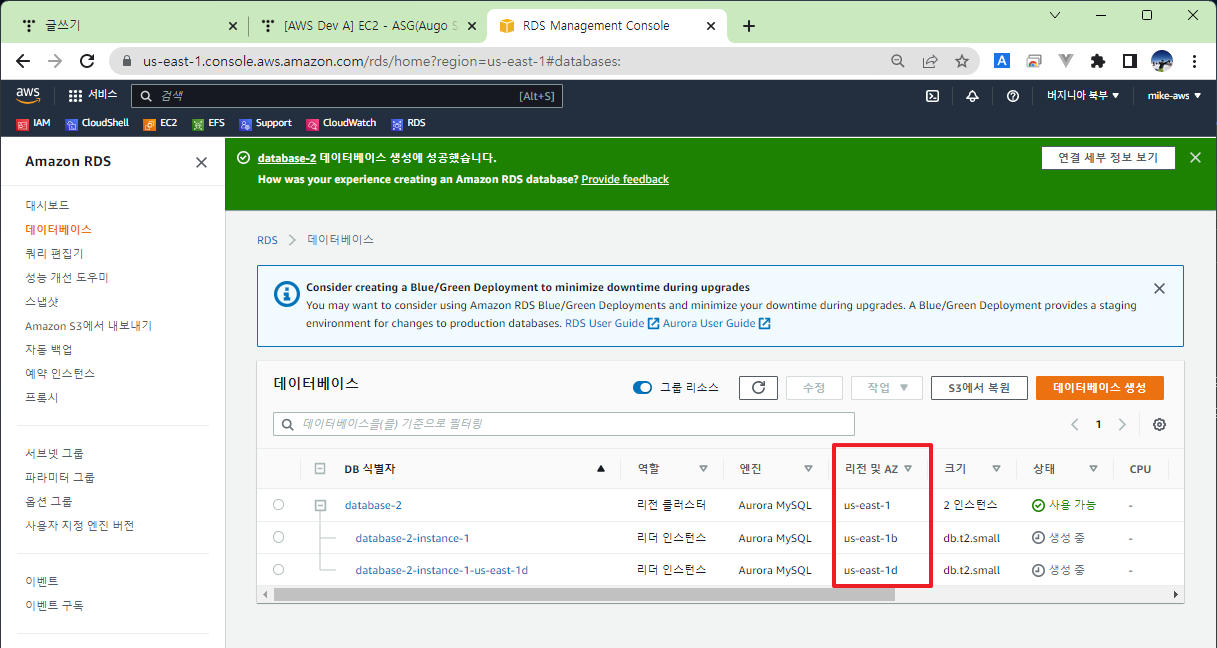This screenshot has width=1217, height=648.
Task: Open a new browser tab
Action: point(749,26)
